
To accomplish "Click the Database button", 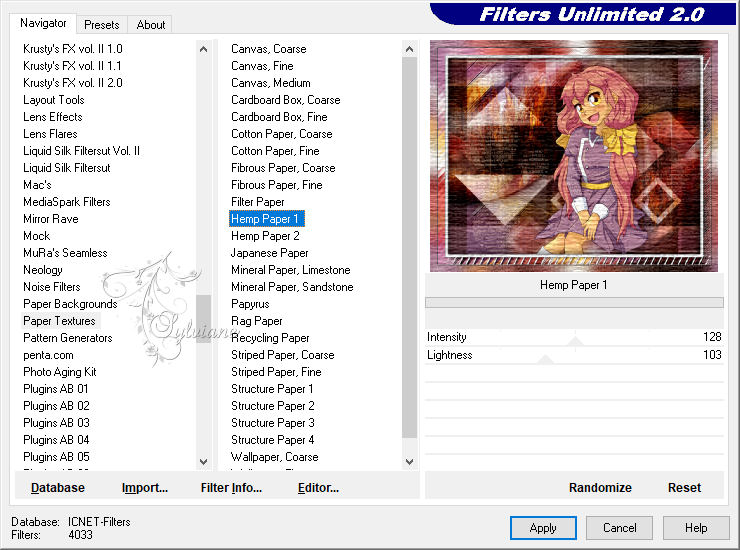I will [x=58, y=488].
